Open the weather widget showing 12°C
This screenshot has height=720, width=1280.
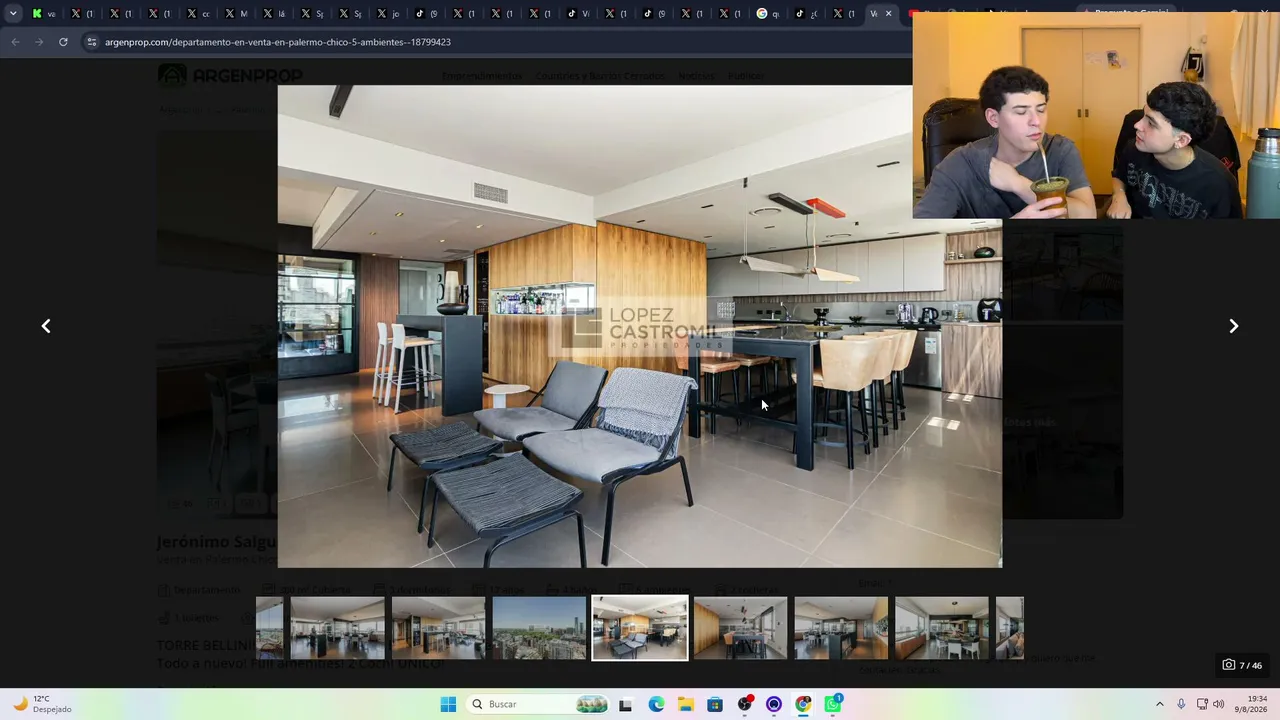tap(42, 704)
